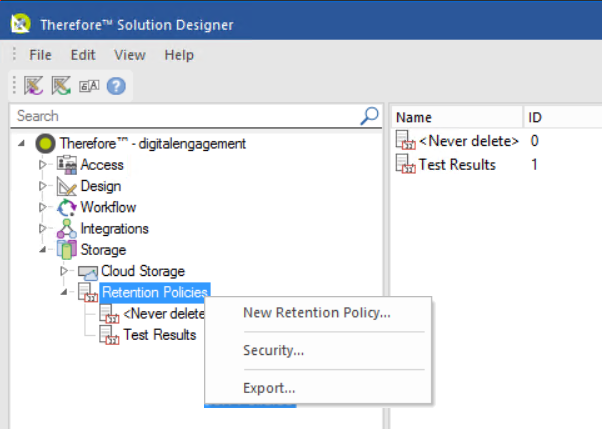The width and height of the screenshot is (602, 429).
Task: Click the green root server status icon
Action: point(45,144)
